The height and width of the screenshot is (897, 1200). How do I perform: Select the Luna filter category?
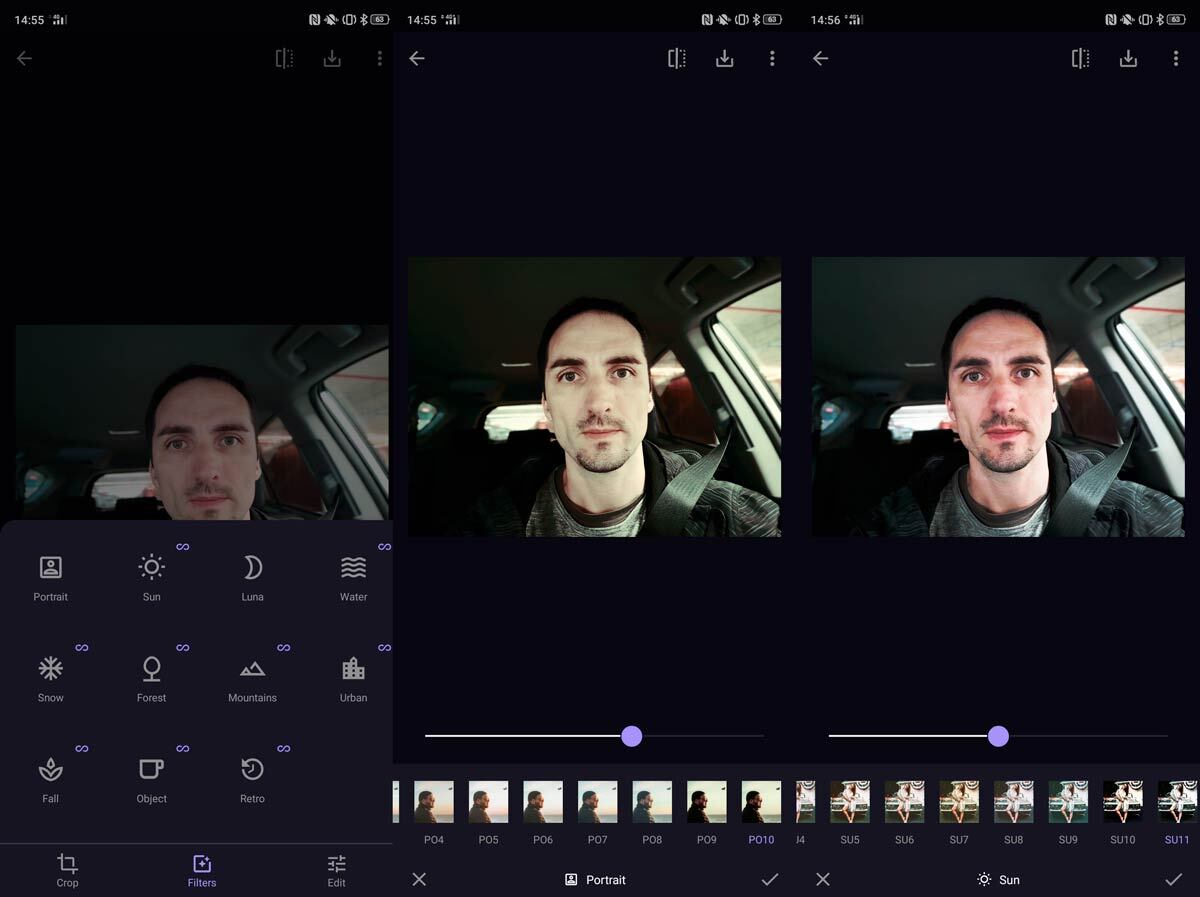click(x=252, y=578)
